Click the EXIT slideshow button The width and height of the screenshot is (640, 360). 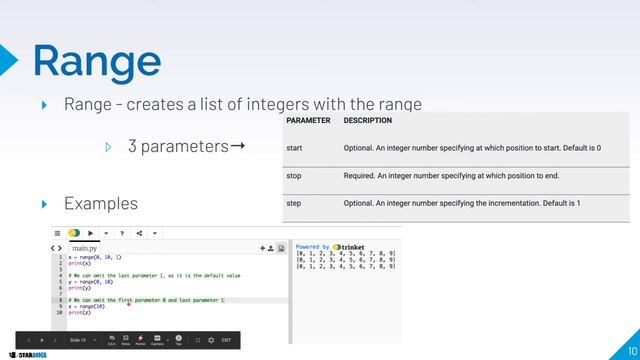pyautogui.click(x=226, y=340)
